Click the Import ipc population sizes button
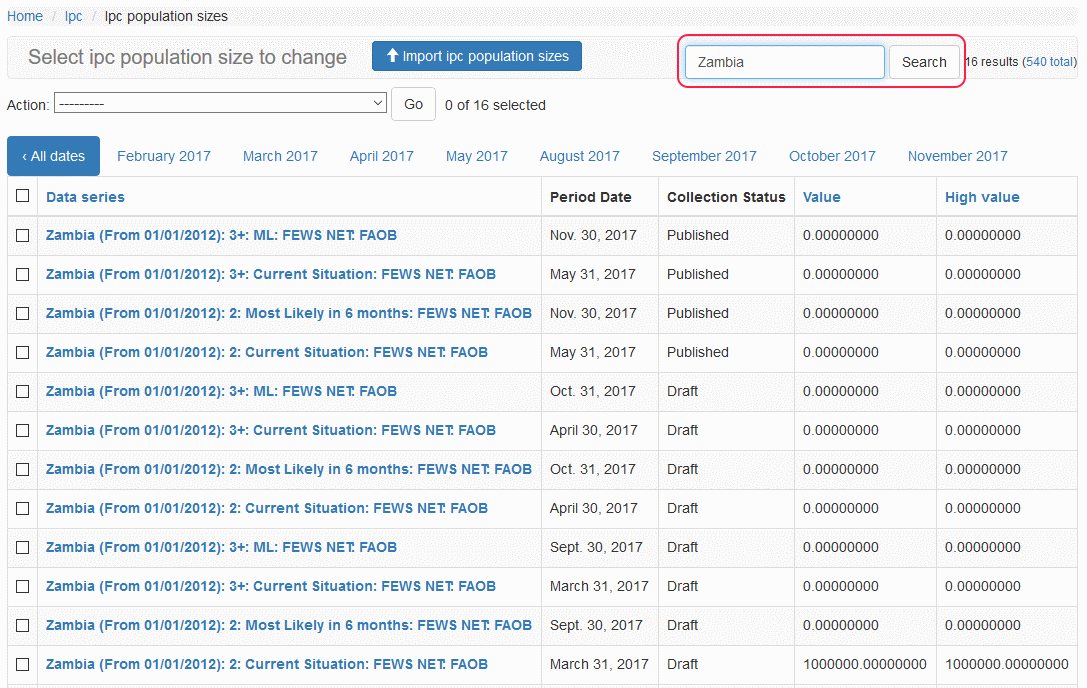1087x688 pixels. pyautogui.click(x=476, y=56)
